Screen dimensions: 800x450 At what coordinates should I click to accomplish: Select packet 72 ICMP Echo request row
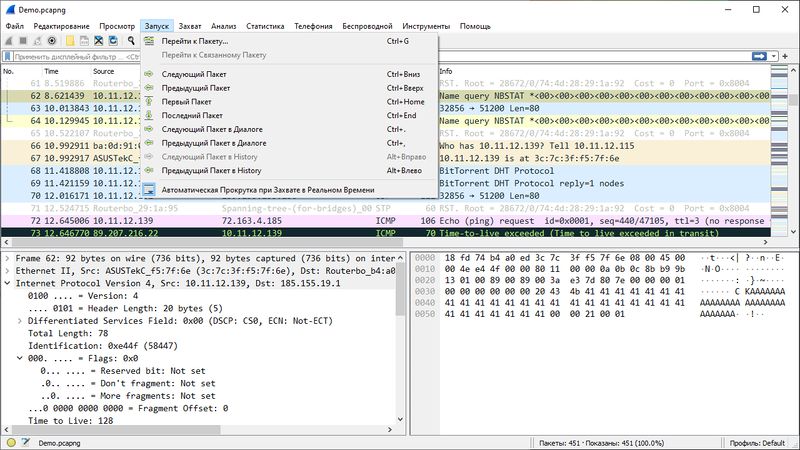385,221
